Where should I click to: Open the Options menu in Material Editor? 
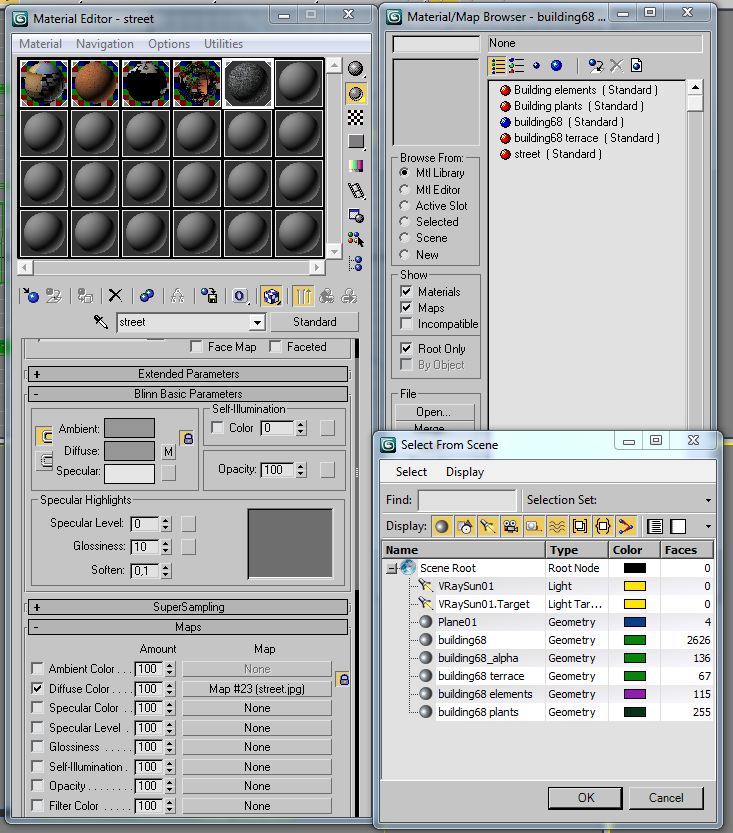point(169,44)
